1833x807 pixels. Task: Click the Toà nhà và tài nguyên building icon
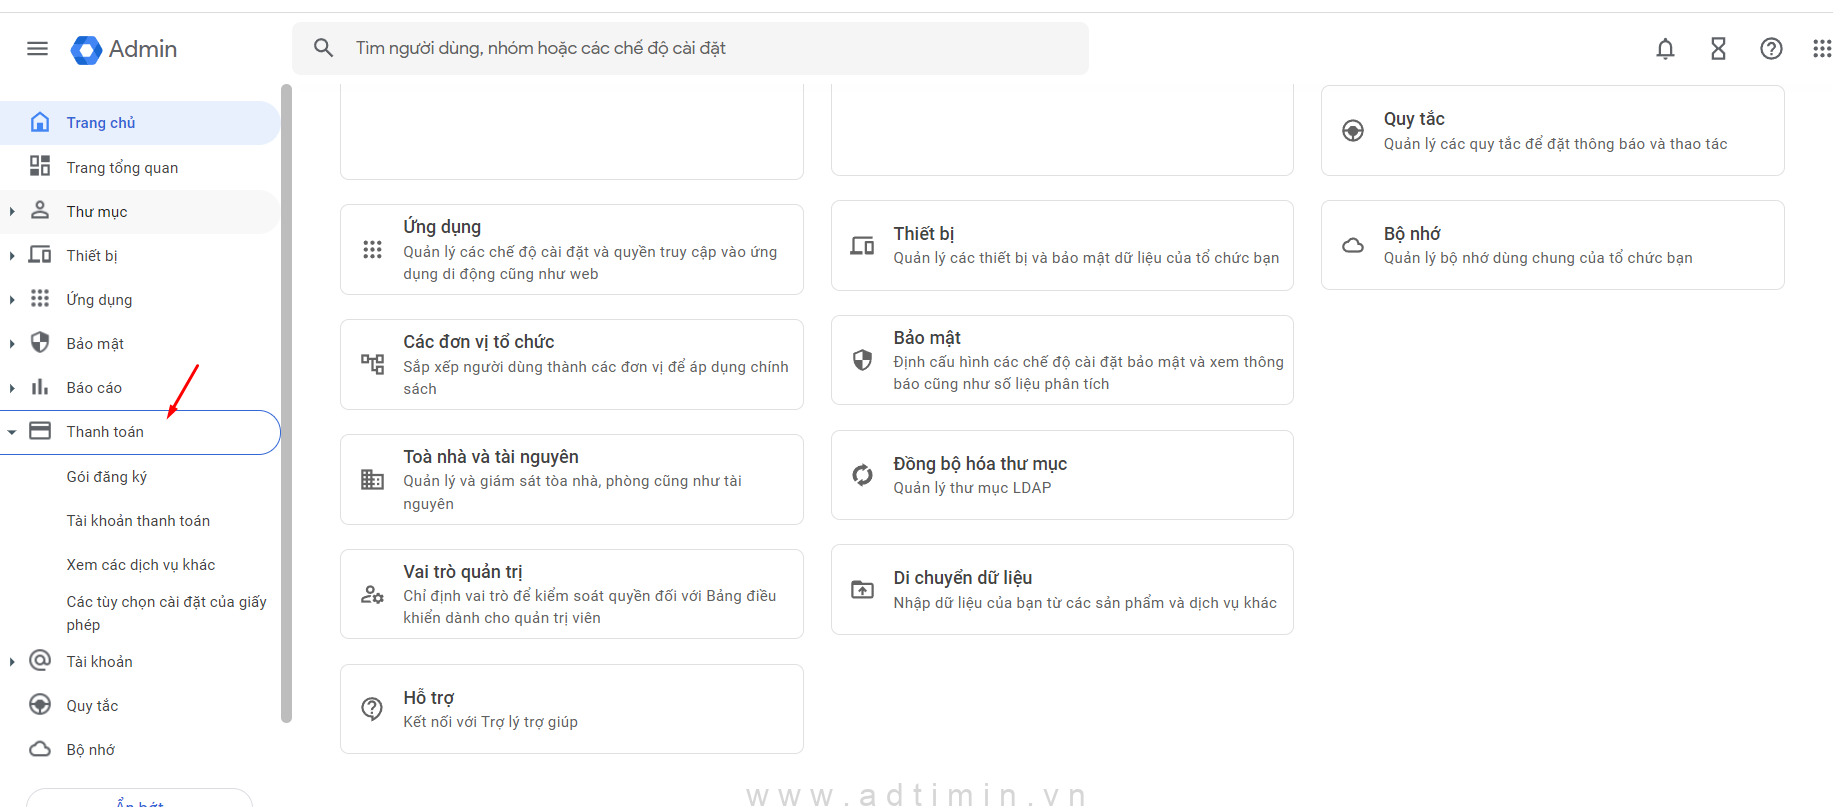pos(372,479)
